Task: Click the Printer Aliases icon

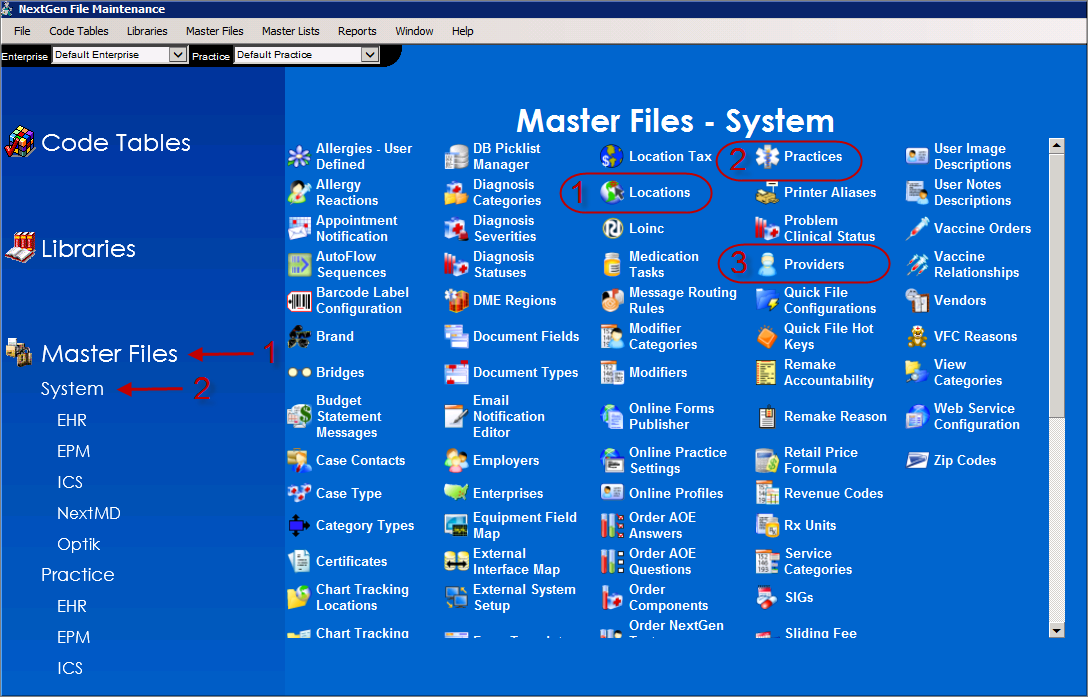Action: pyautogui.click(x=767, y=192)
